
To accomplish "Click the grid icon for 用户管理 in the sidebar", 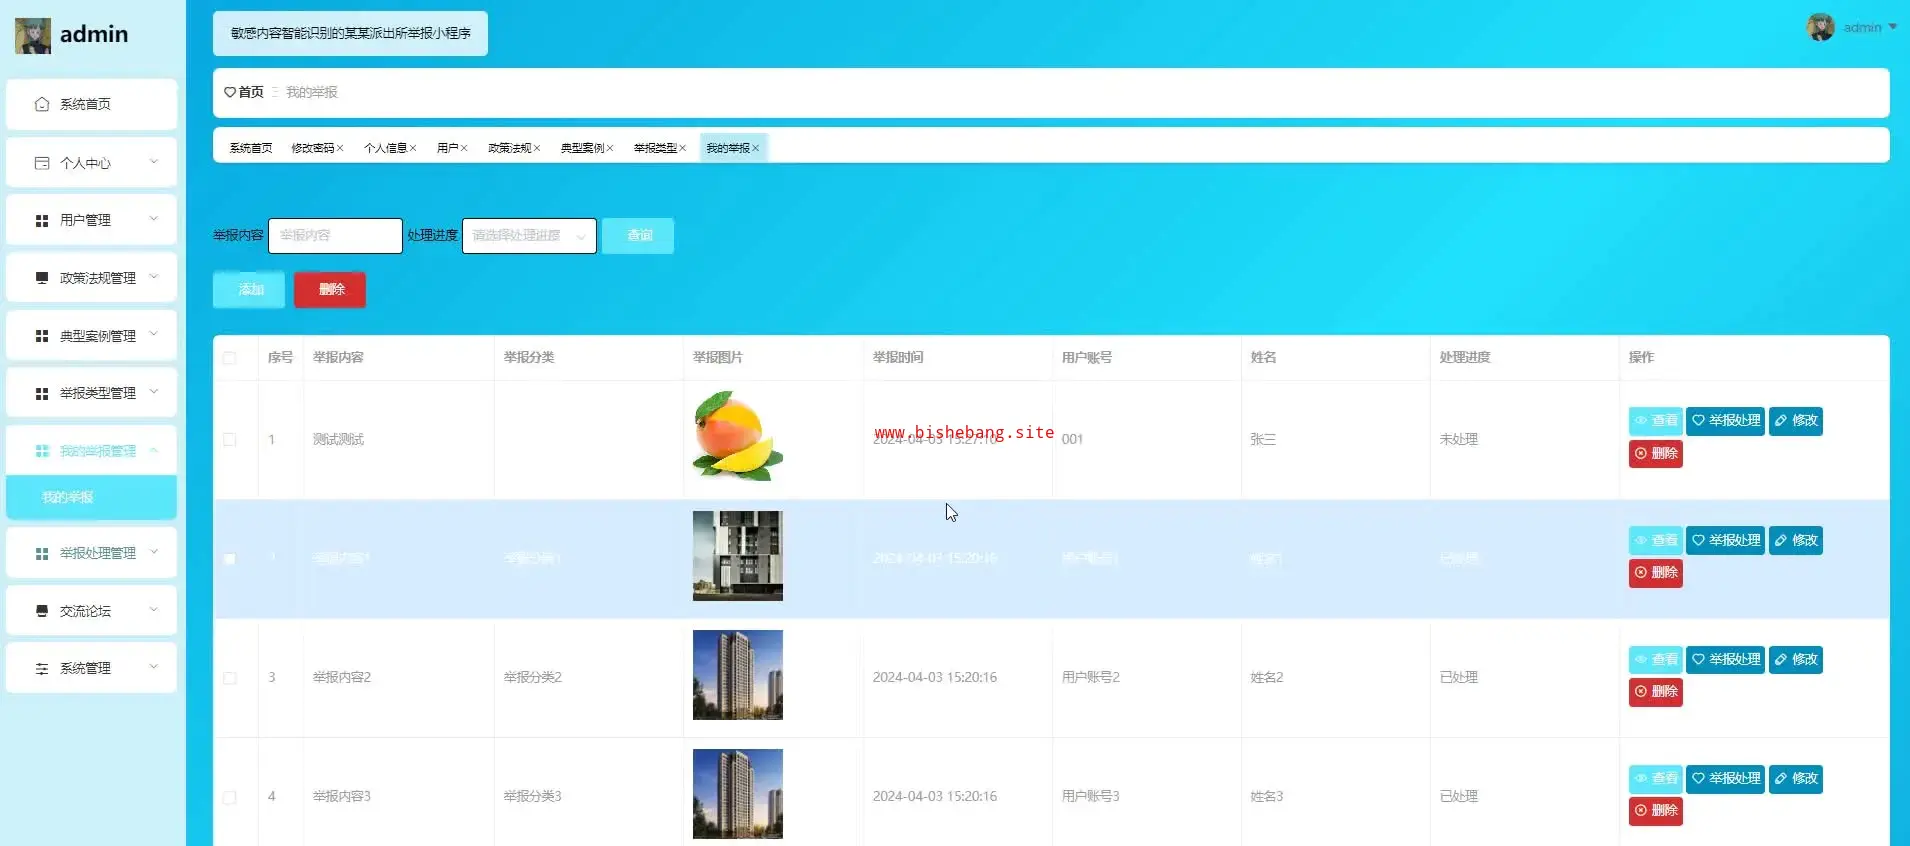I will (x=42, y=220).
